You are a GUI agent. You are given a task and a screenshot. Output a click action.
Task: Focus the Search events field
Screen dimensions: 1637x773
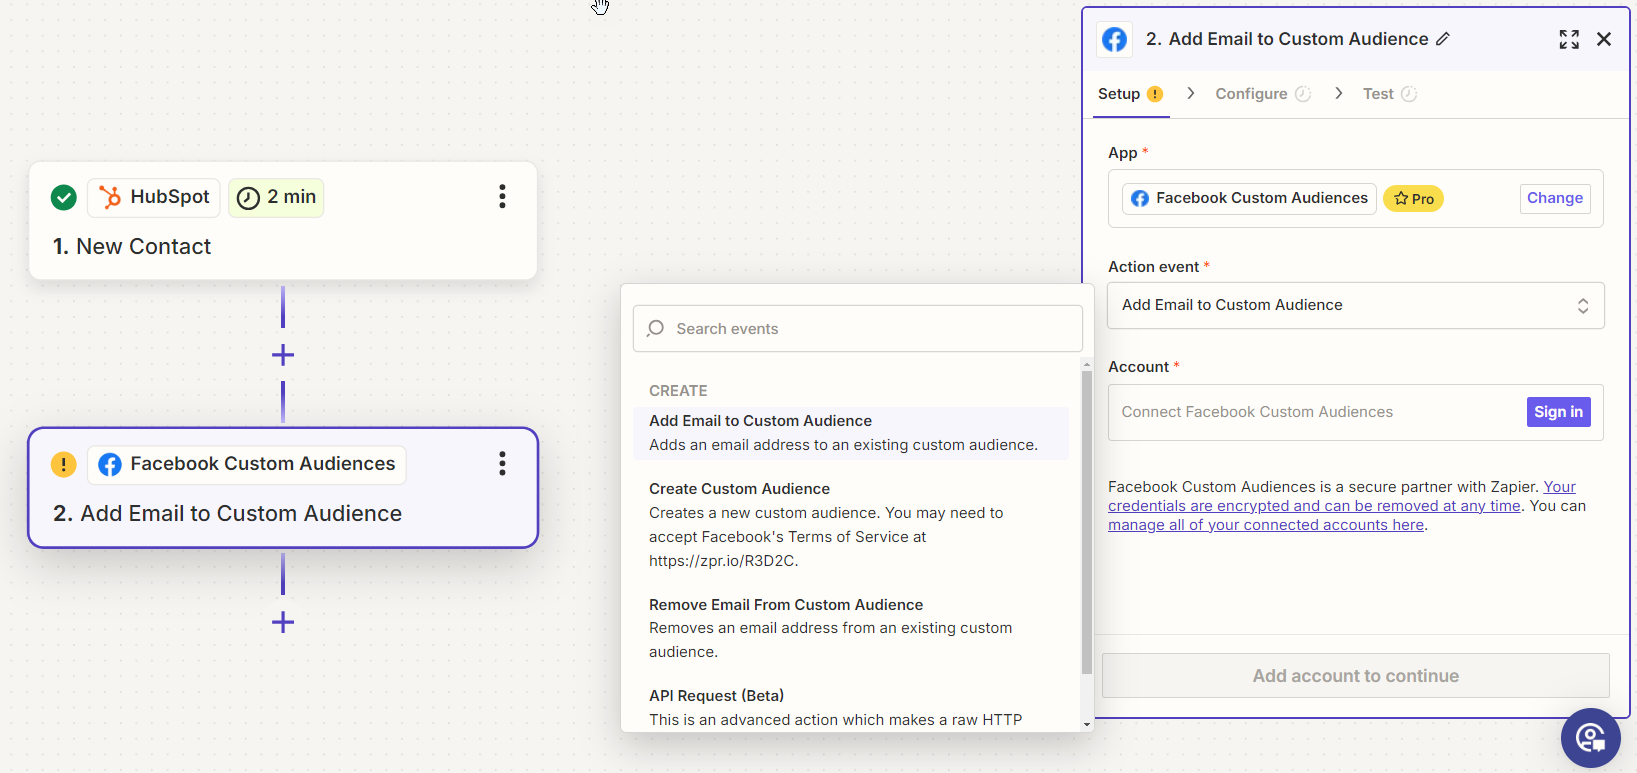point(858,328)
